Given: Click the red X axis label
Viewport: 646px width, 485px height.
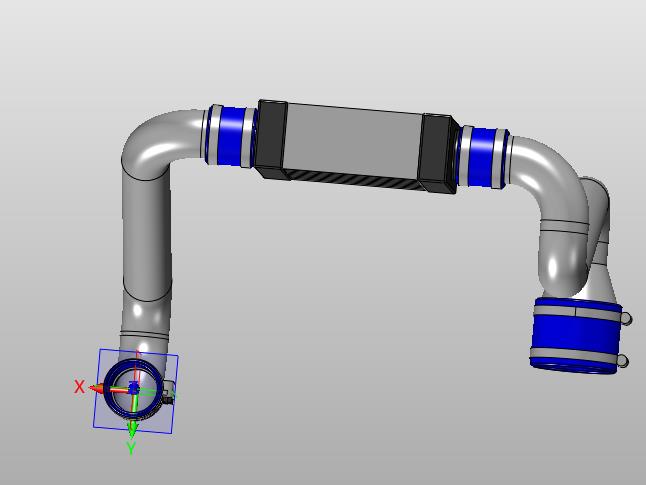Looking at the screenshot, I should tap(80, 387).
